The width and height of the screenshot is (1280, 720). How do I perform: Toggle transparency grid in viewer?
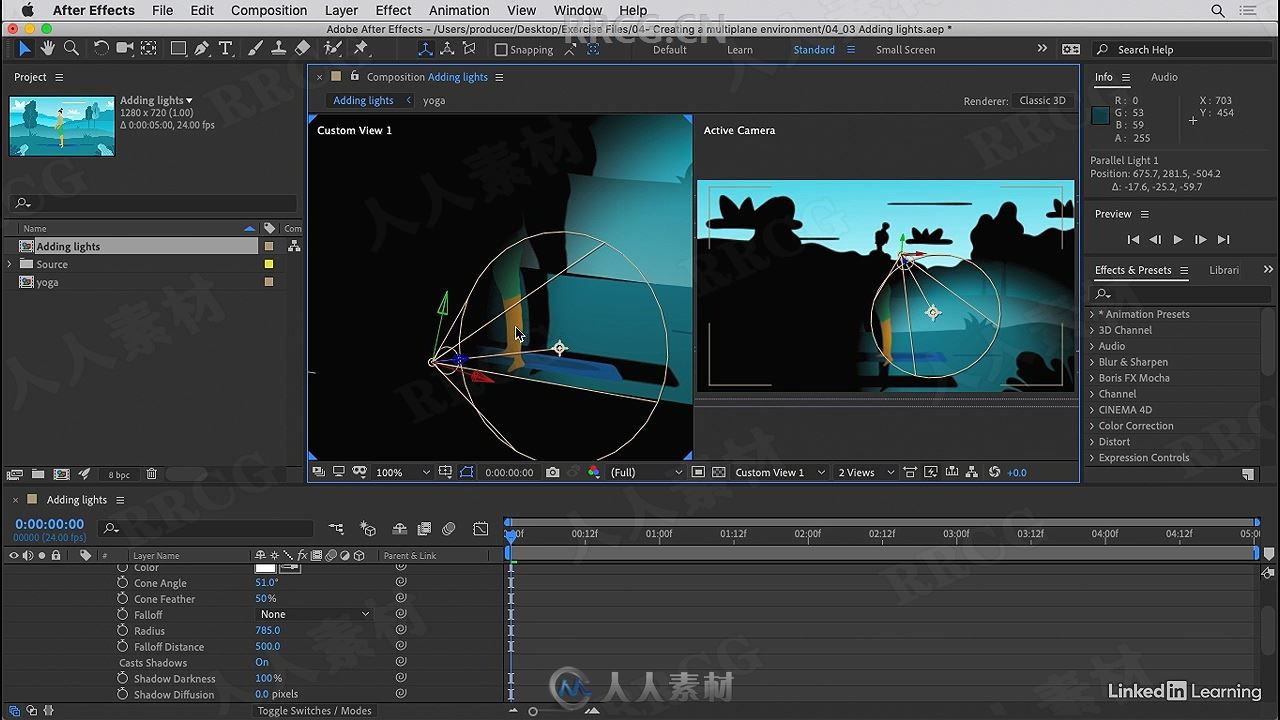[719, 472]
